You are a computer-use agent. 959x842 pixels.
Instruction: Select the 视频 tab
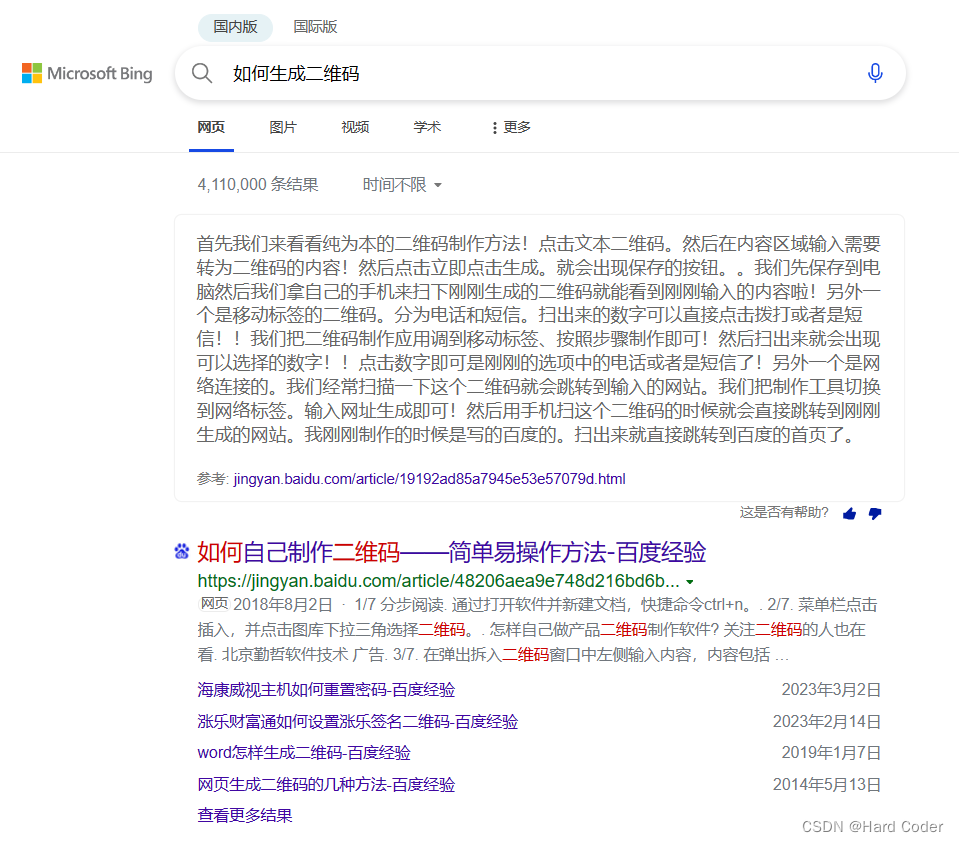355,127
